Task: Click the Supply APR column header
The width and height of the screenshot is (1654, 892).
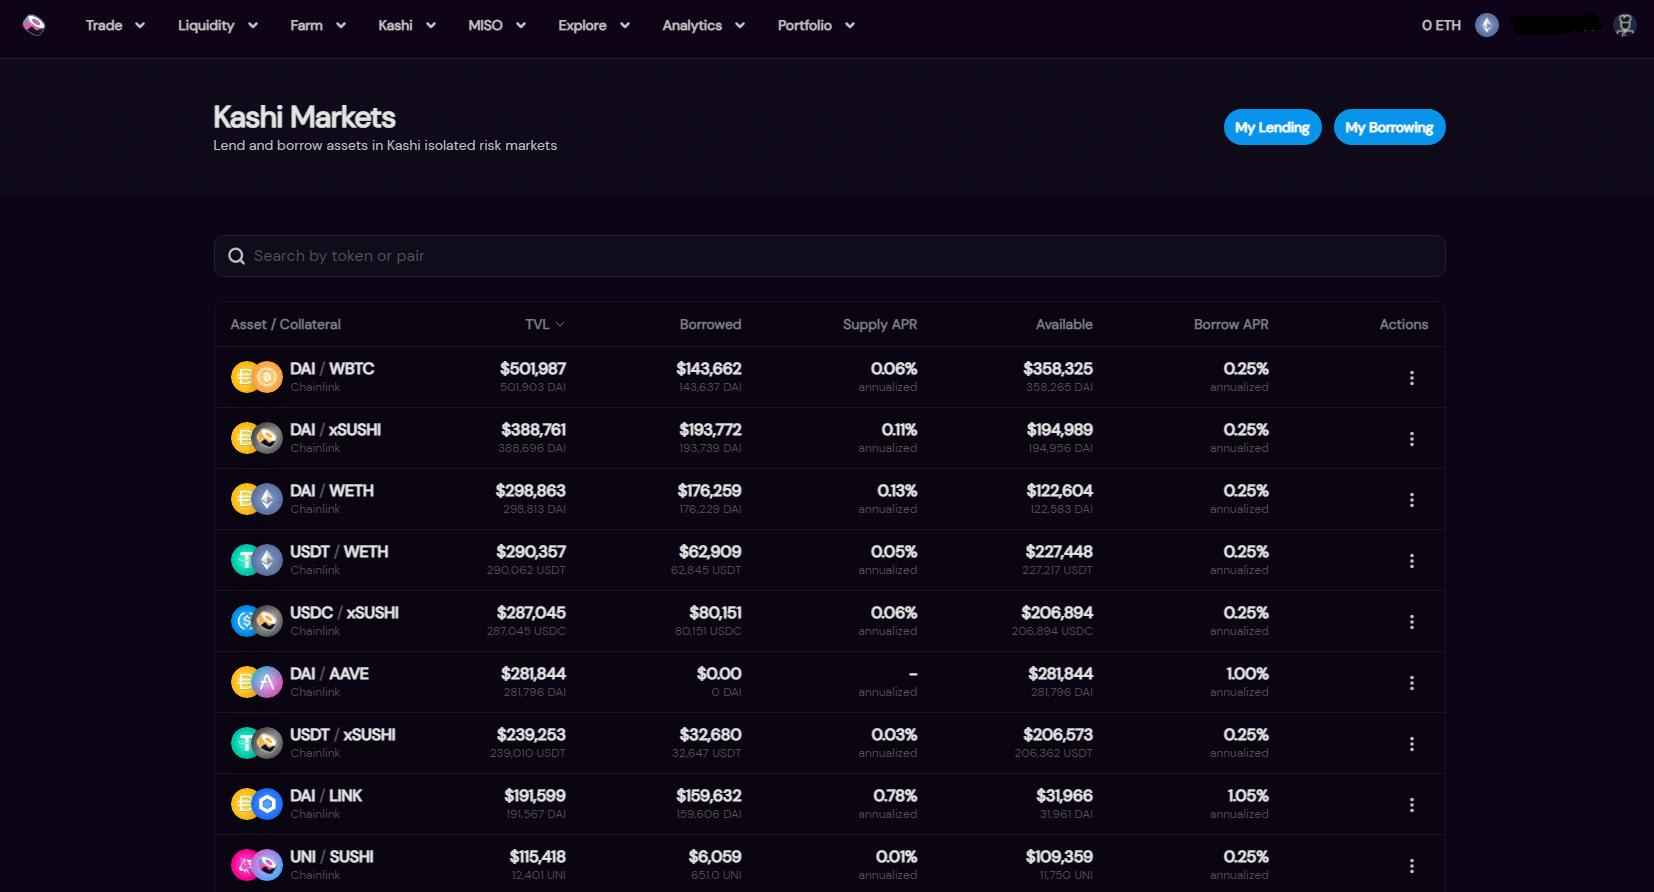Action: click(880, 324)
